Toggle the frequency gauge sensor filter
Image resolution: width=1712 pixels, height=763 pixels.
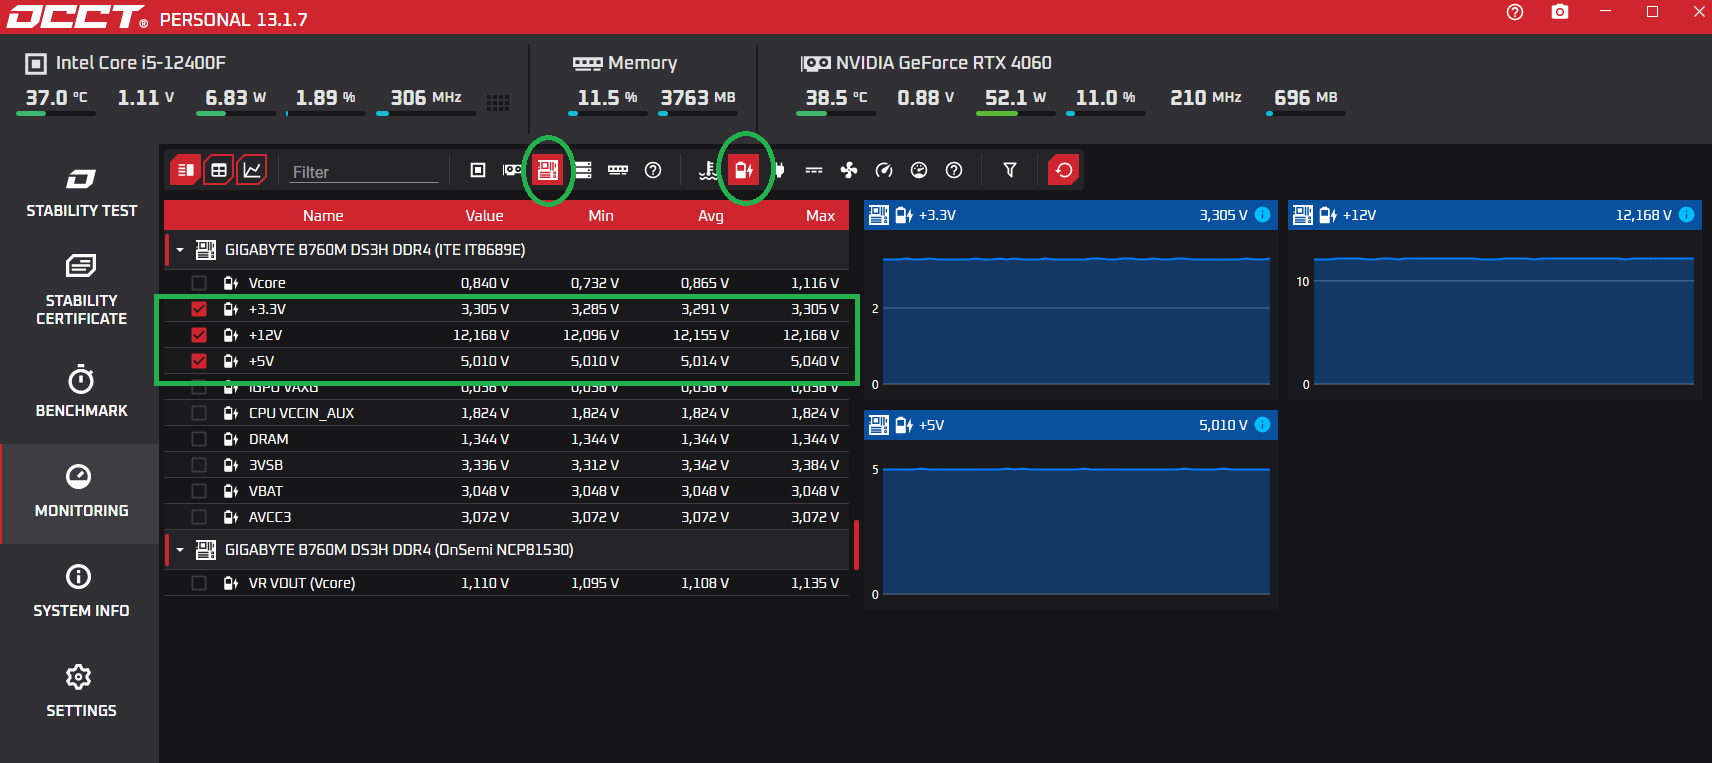tap(884, 170)
